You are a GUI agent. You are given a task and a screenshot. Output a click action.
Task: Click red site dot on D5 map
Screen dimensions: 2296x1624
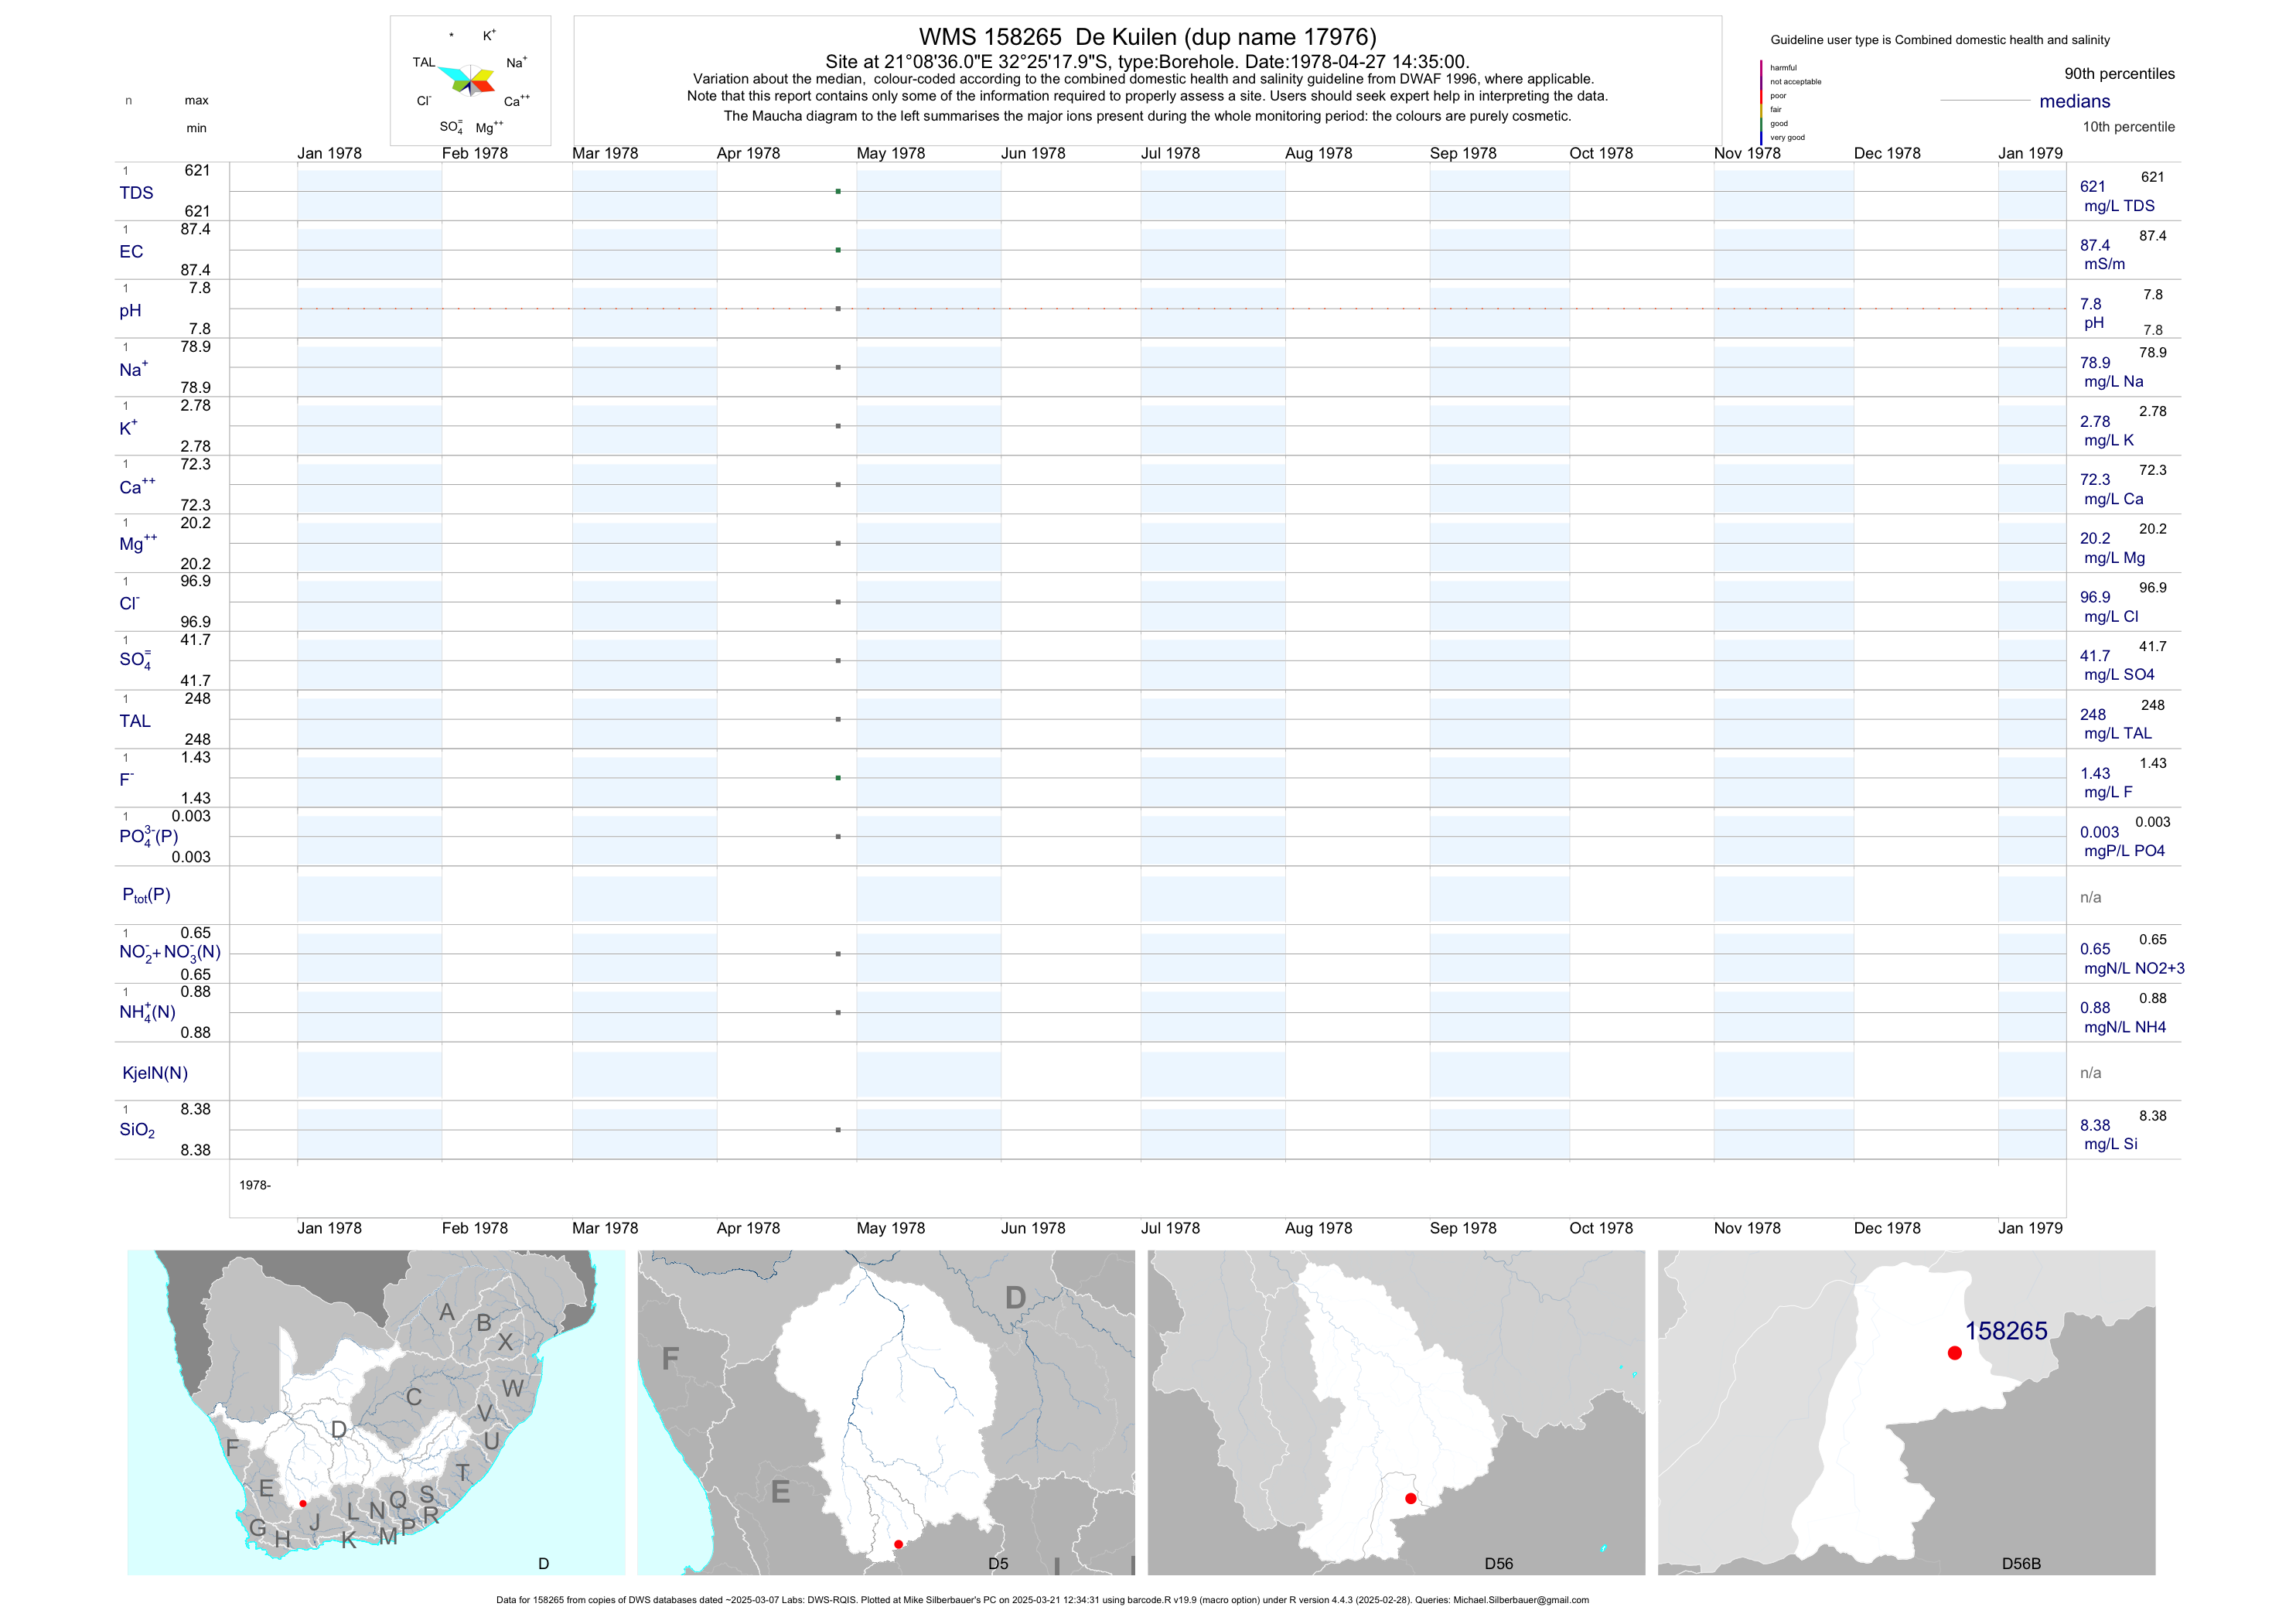pyautogui.click(x=898, y=1544)
